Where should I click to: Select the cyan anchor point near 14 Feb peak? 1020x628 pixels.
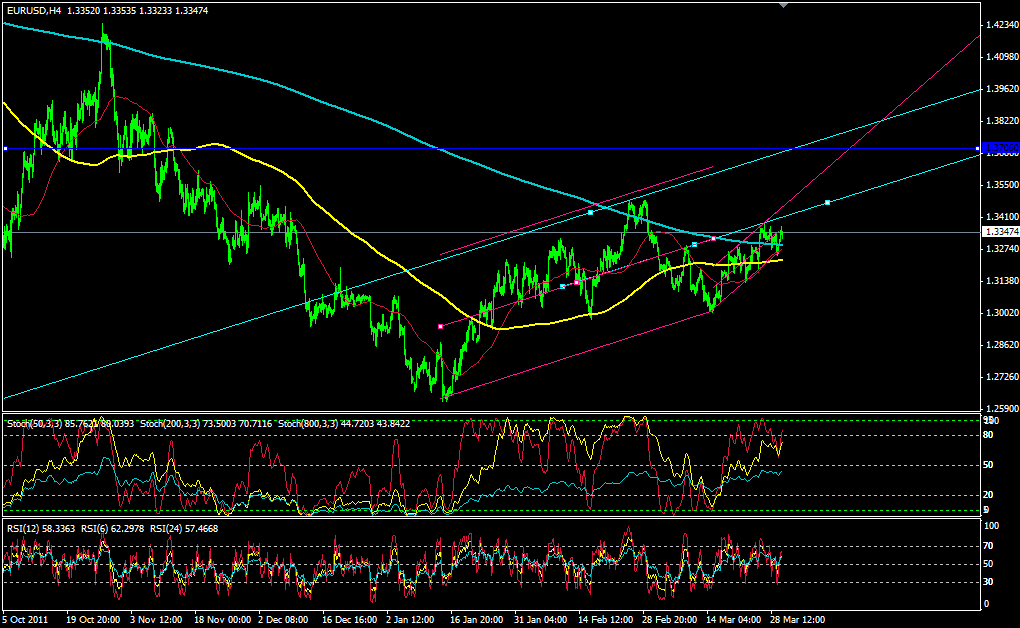click(x=591, y=212)
